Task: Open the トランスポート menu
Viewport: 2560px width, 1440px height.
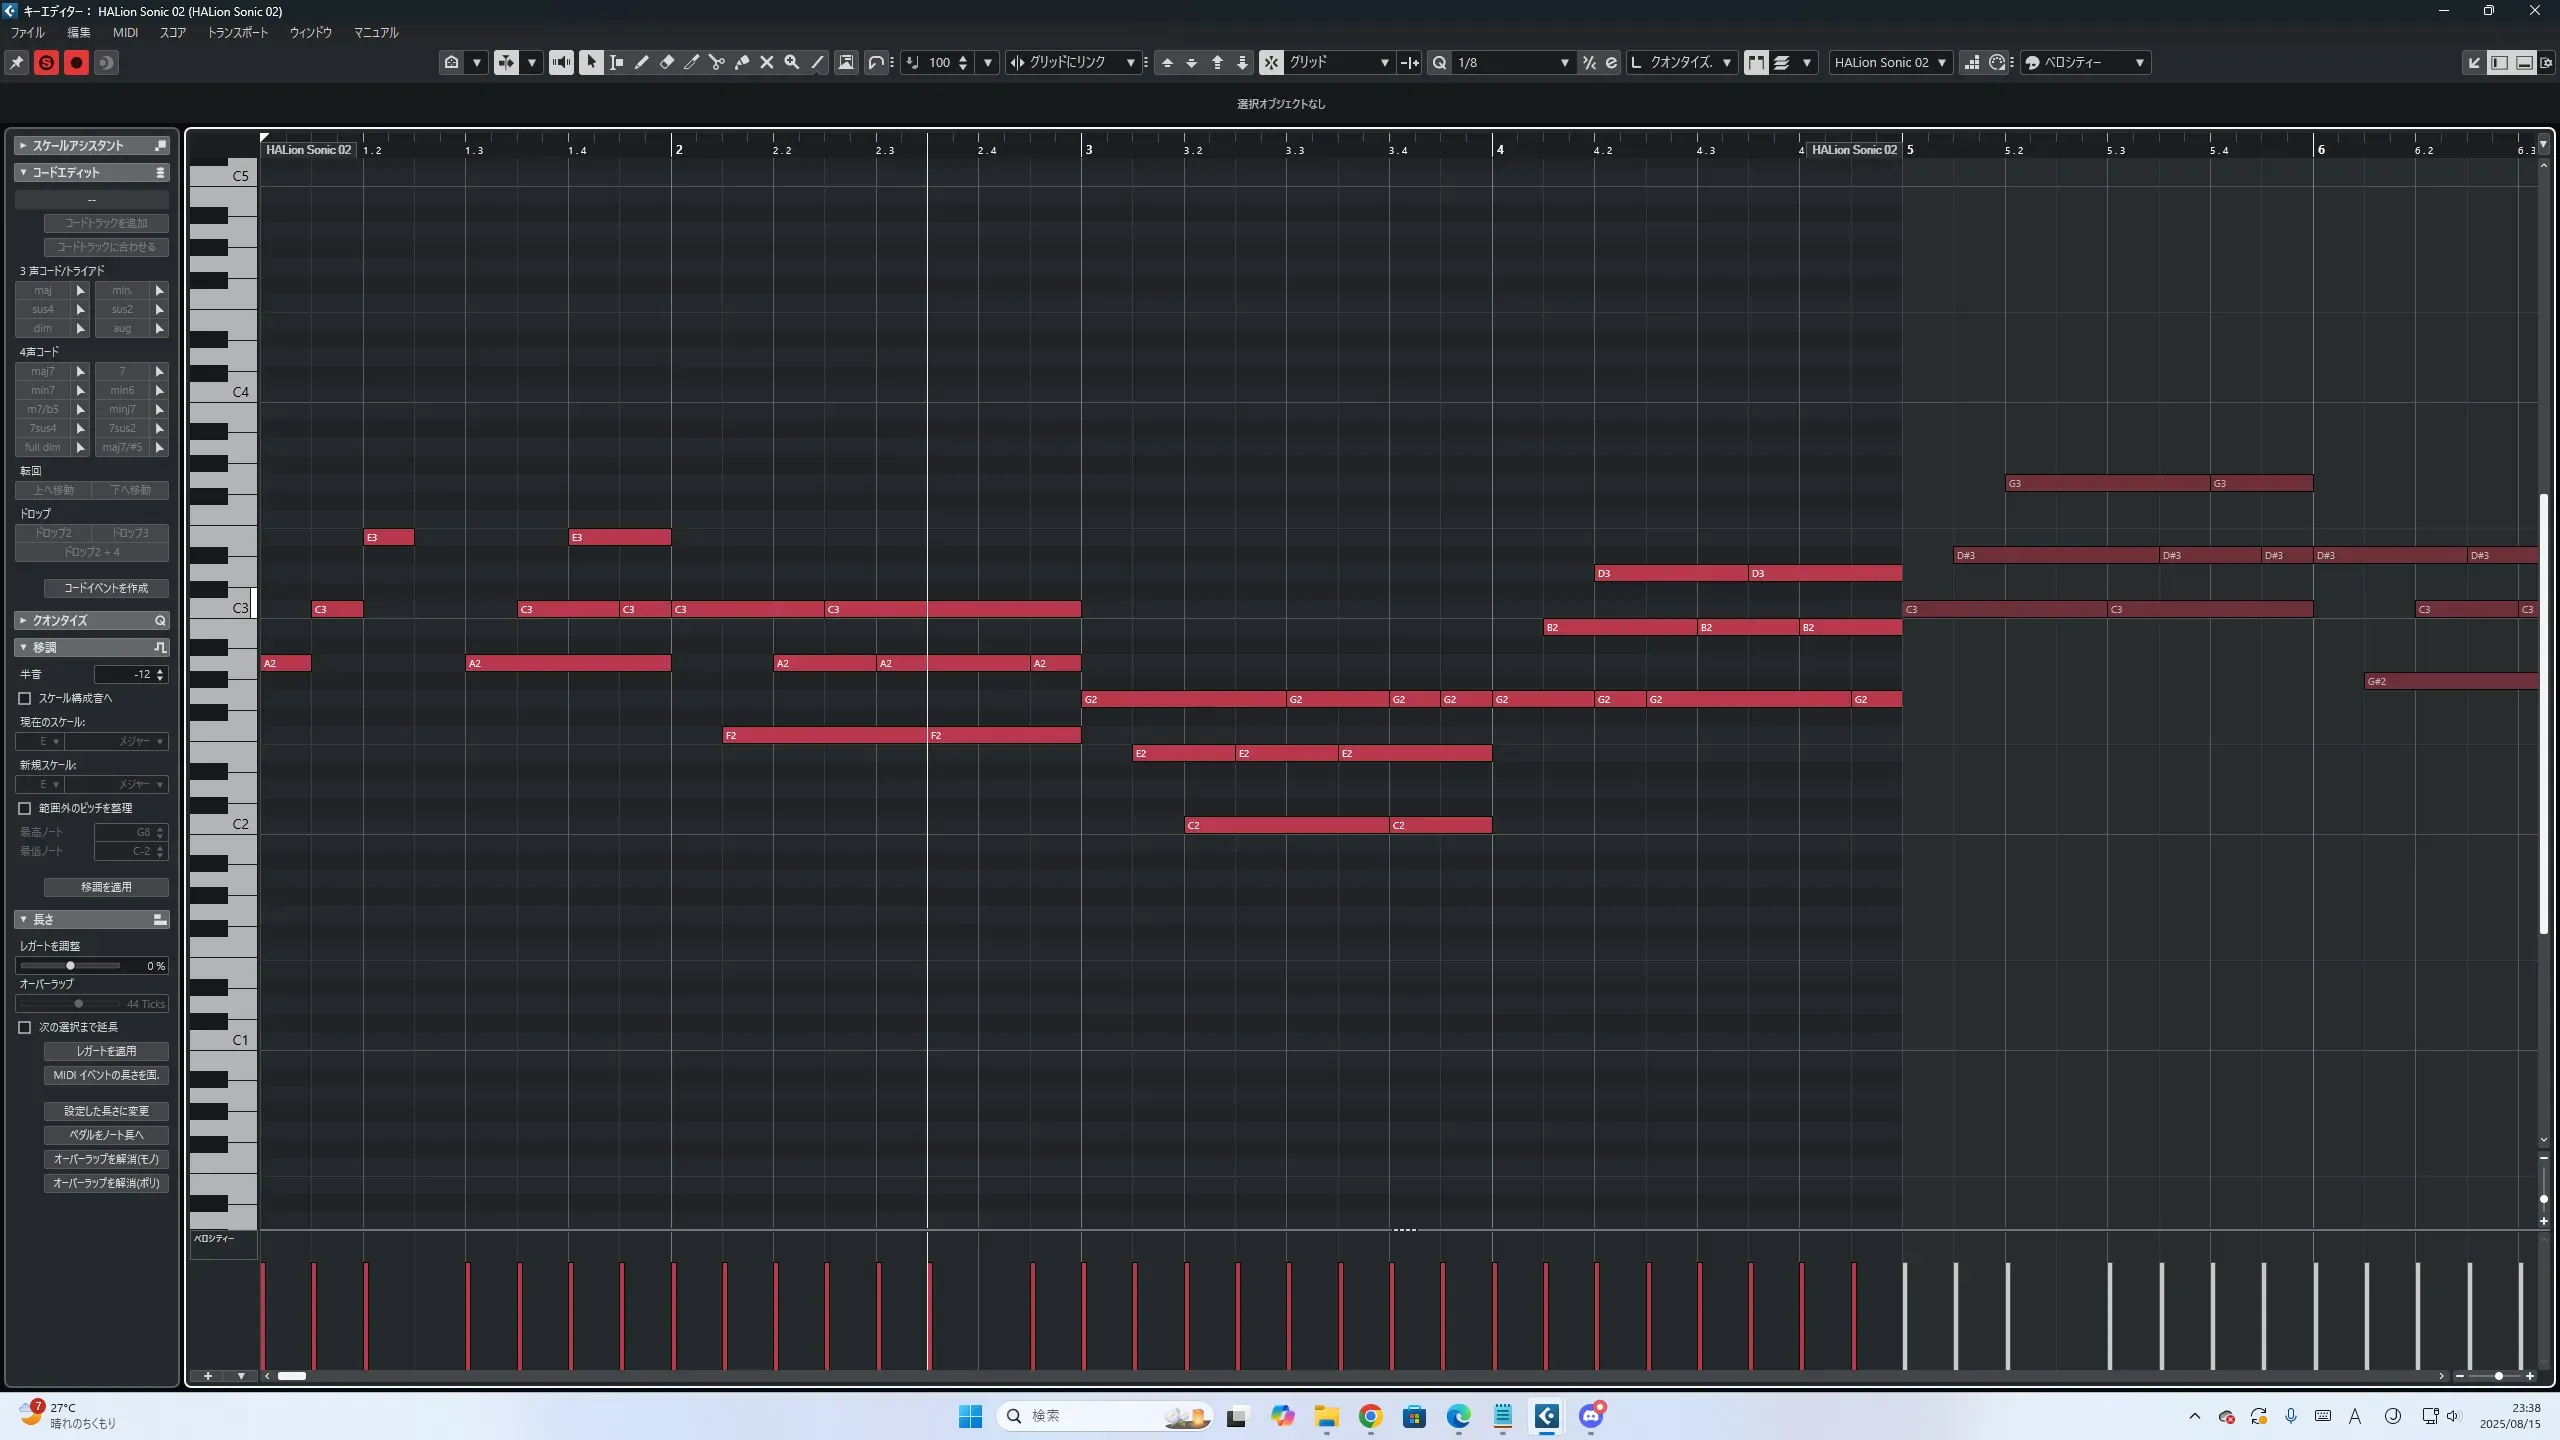Action: [x=237, y=32]
